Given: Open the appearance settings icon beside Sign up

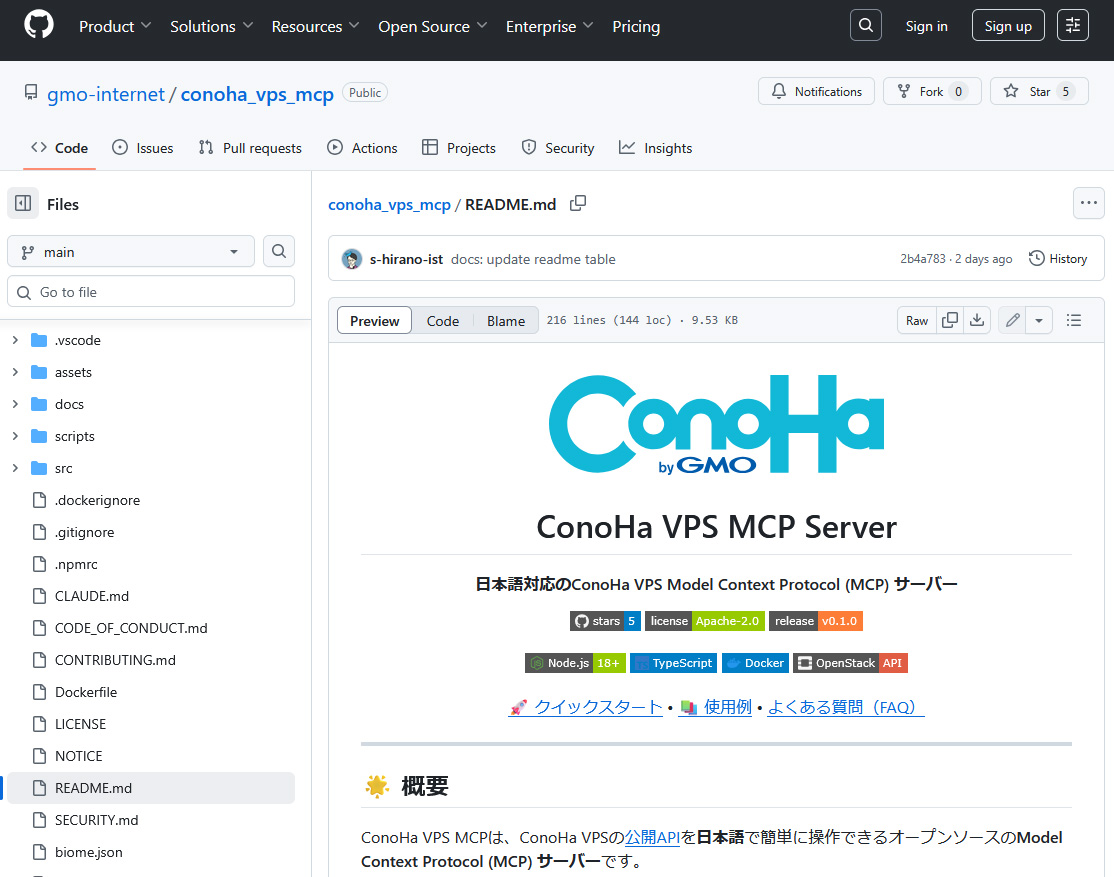Looking at the screenshot, I should [1072, 26].
